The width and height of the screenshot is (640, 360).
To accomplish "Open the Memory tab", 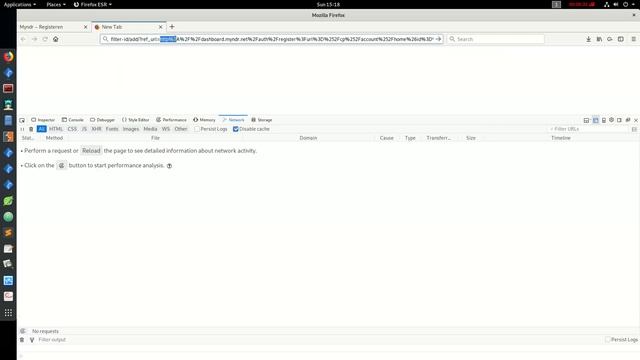I will [x=204, y=120].
